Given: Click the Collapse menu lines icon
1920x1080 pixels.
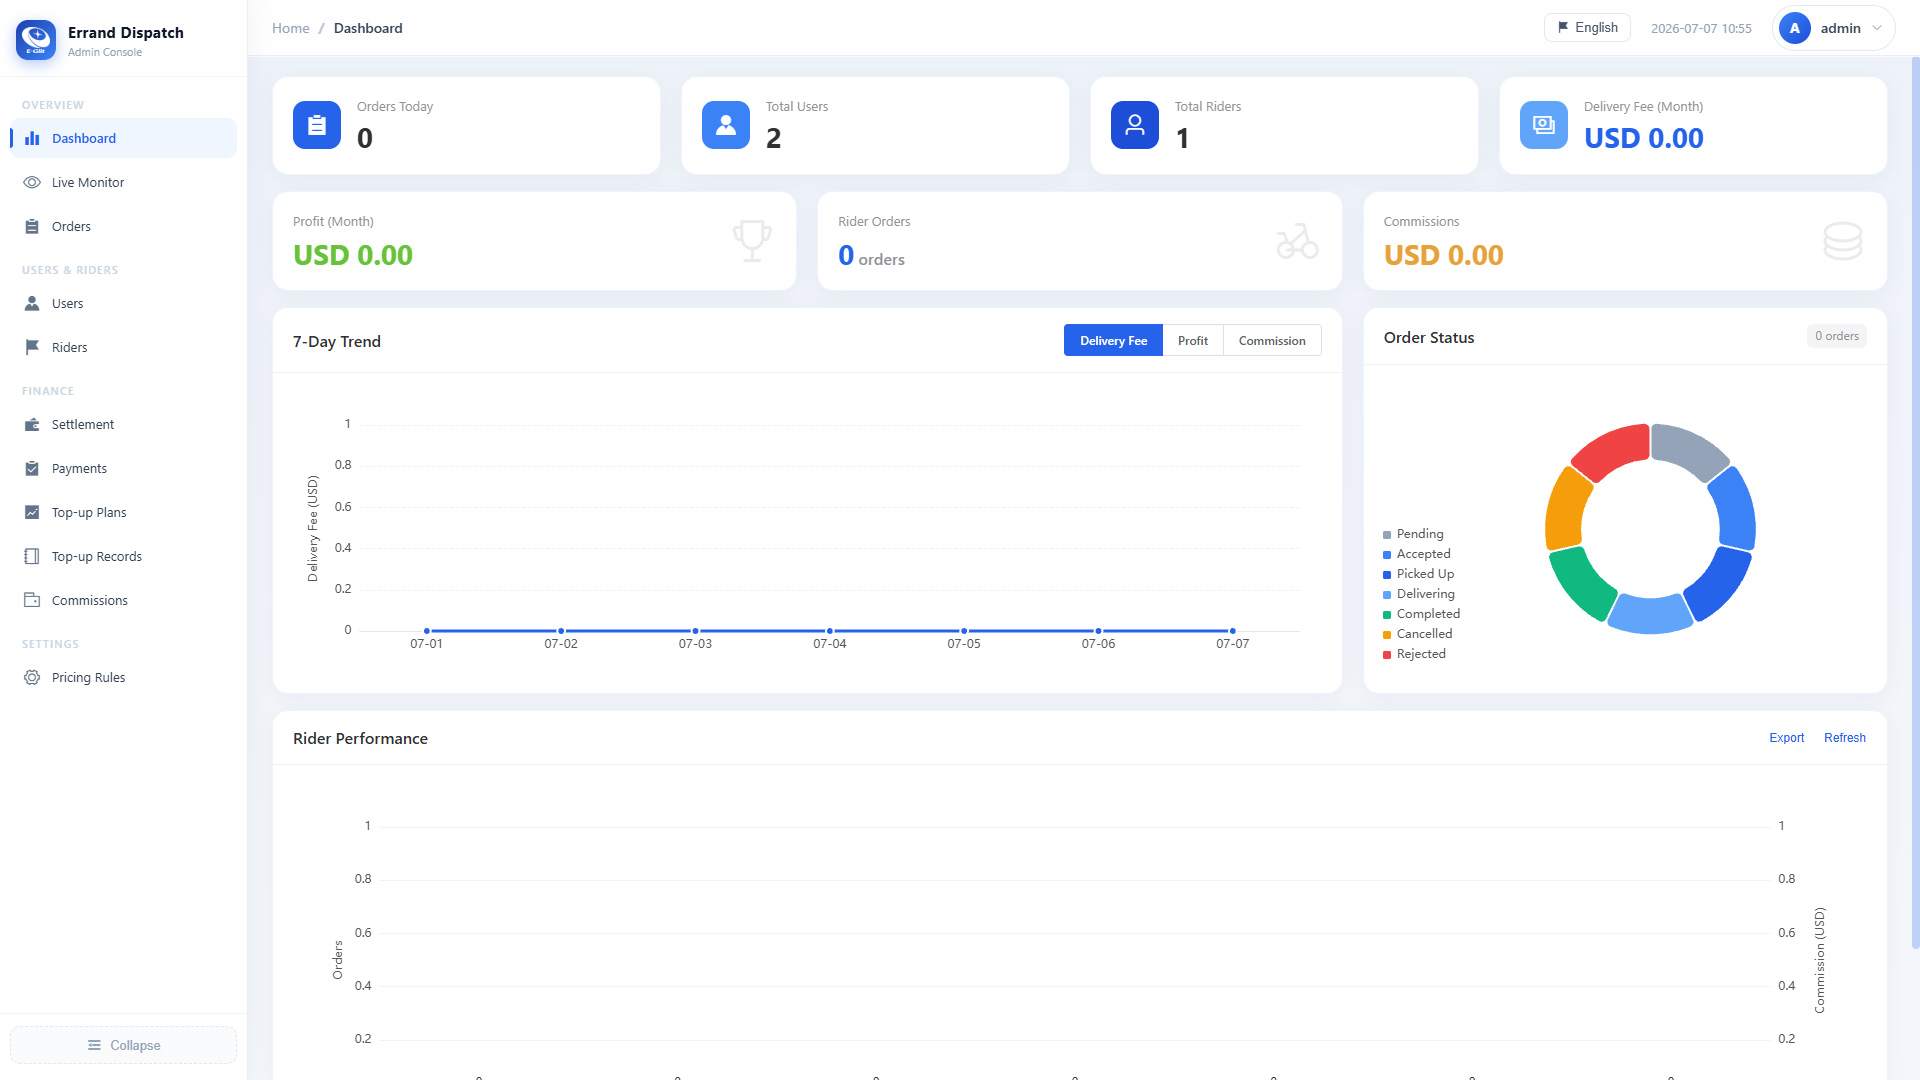Looking at the screenshot, I should (x=95, y=1046).
